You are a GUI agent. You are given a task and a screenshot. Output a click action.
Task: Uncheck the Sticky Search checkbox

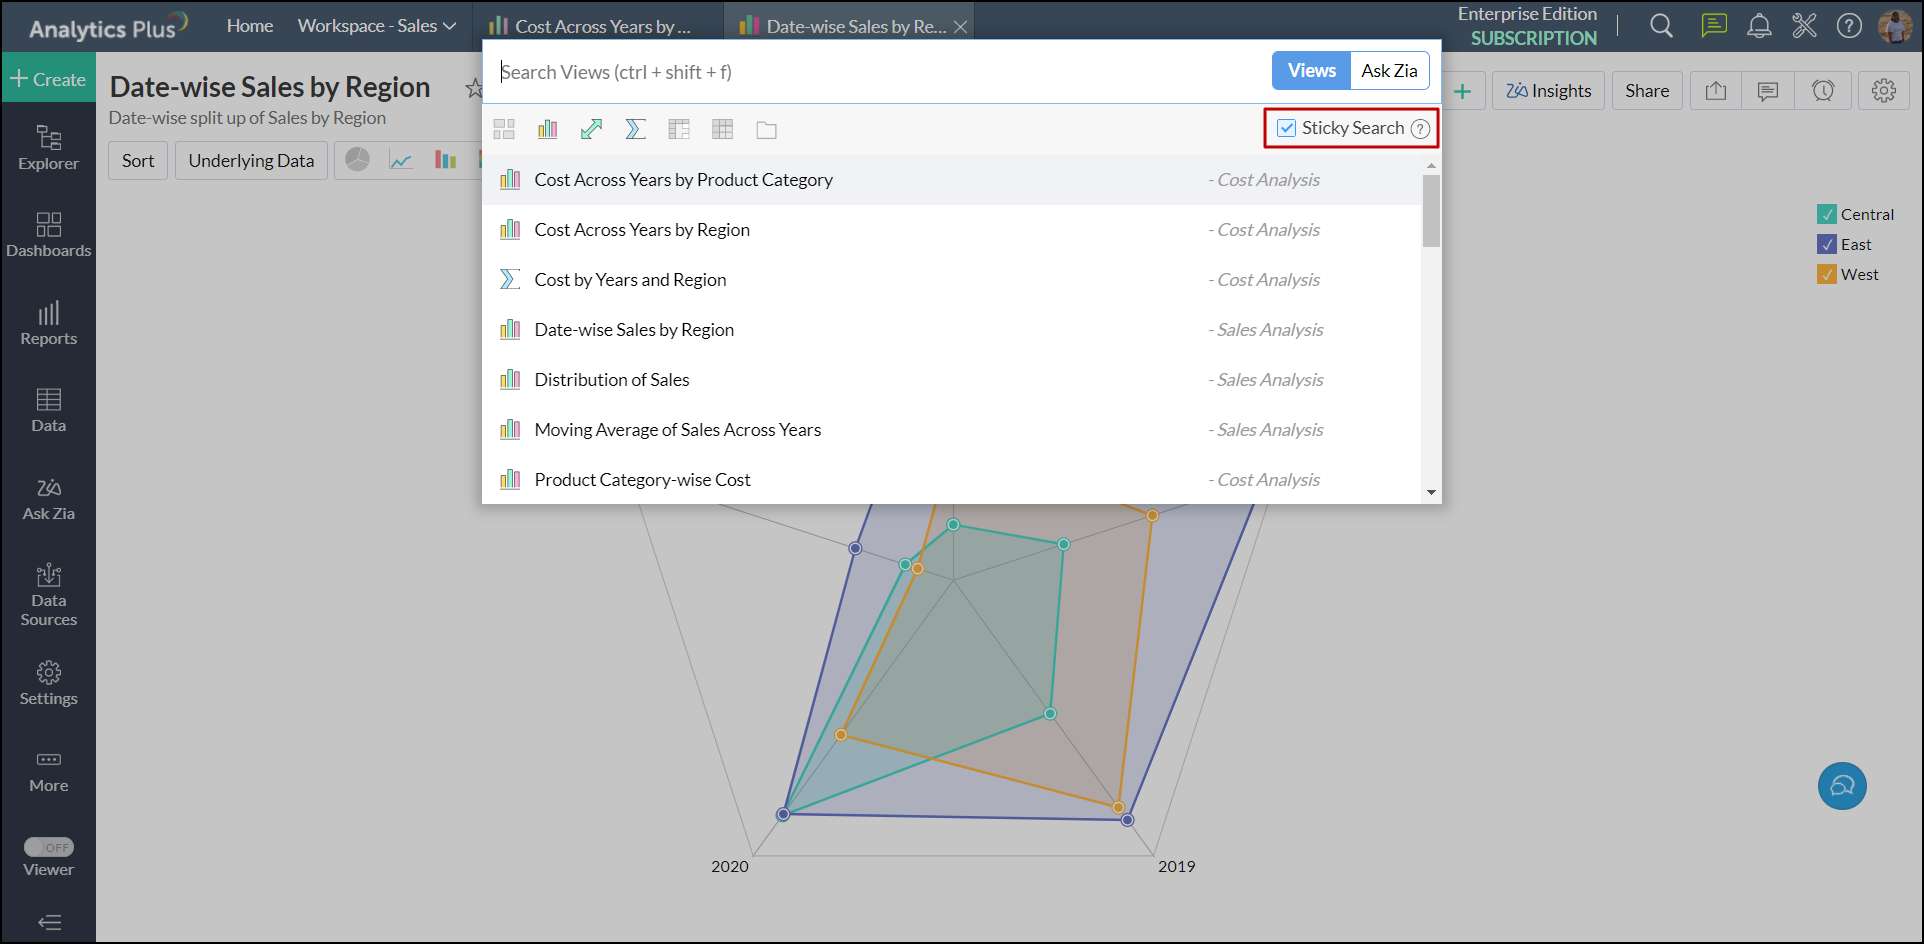[1287, 128]
